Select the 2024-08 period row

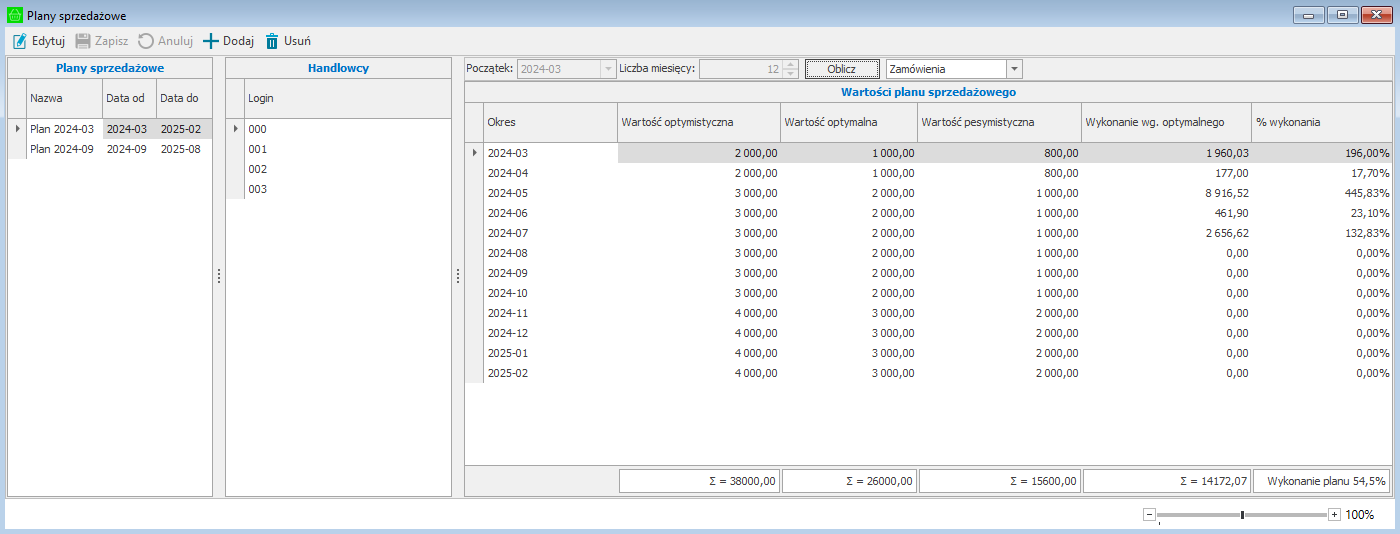point(929,253)
